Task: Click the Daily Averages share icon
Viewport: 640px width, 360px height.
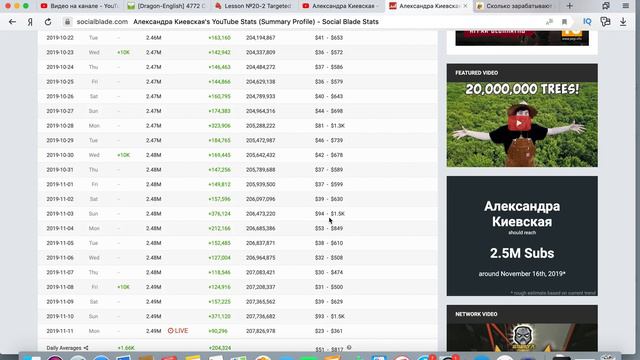Action: point(86,348)
